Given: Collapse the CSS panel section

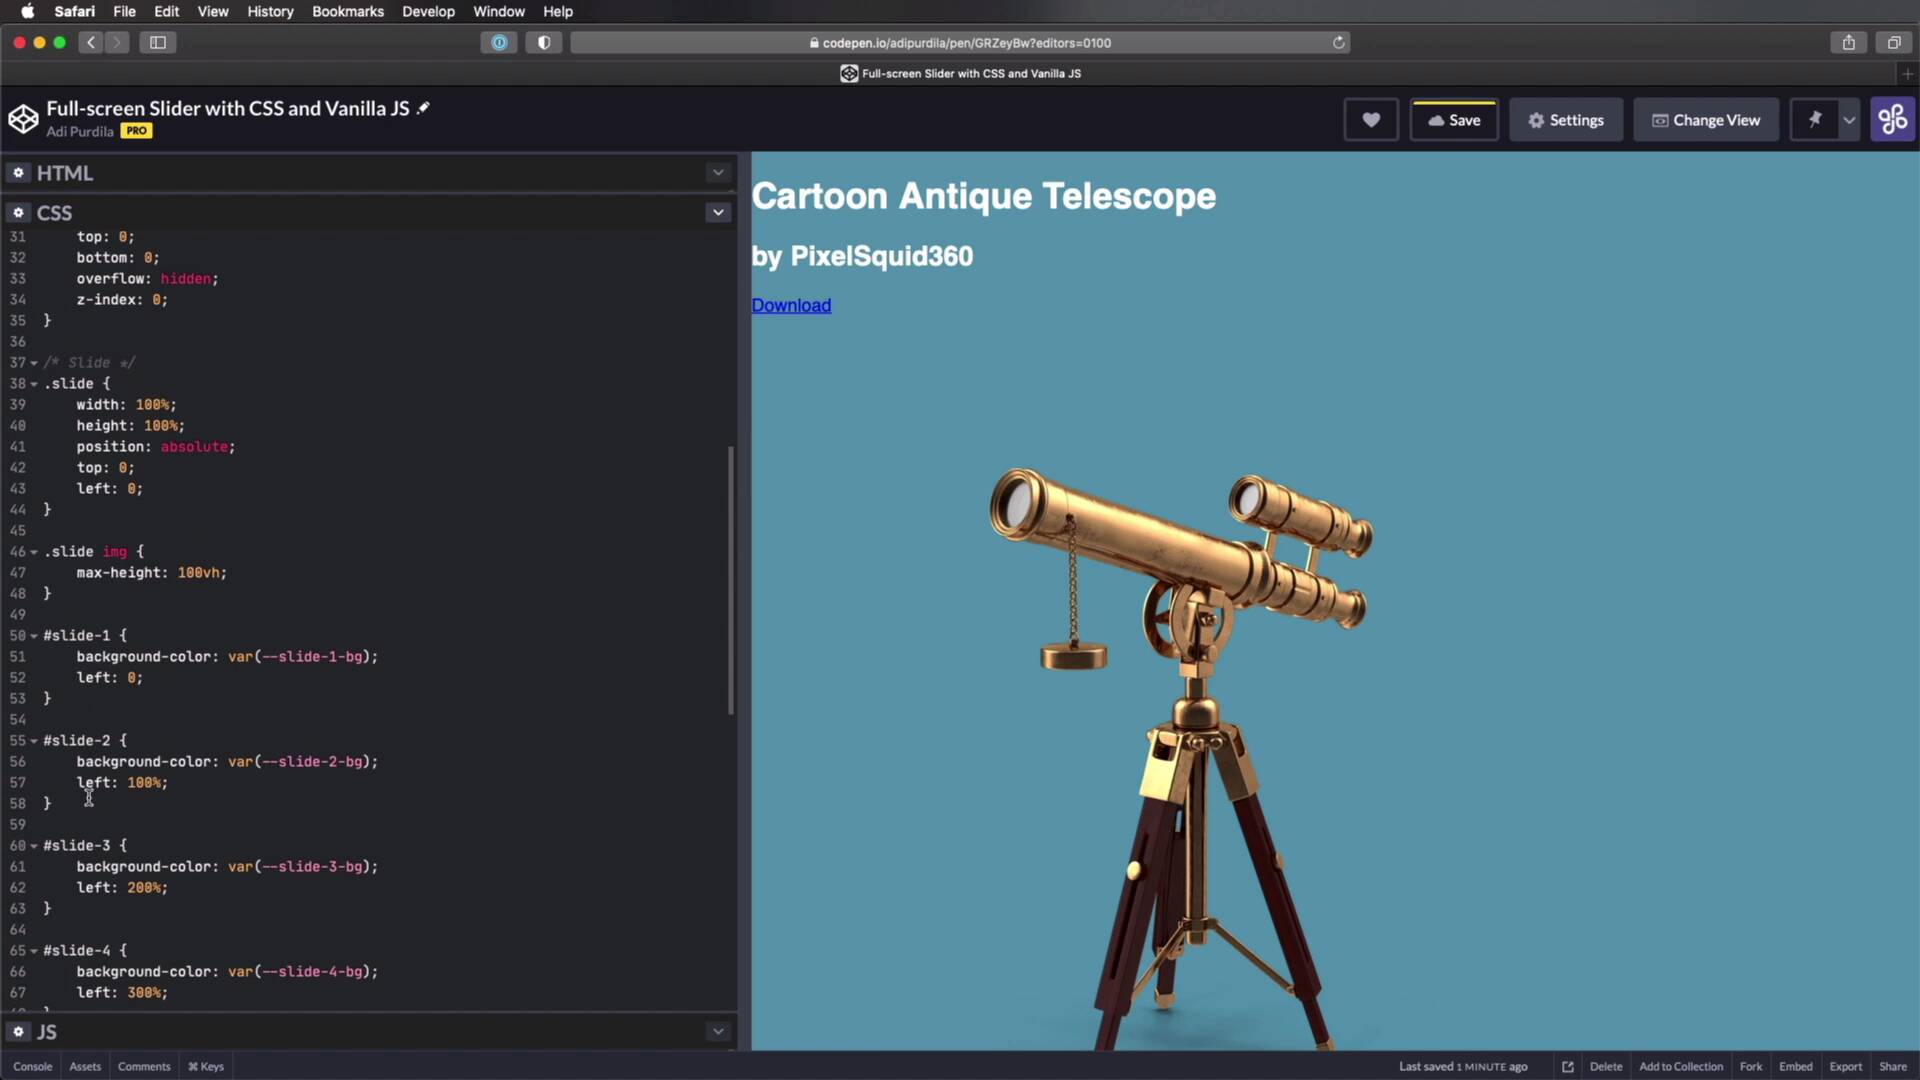Looking at the screenshot, I should point(720,212).
